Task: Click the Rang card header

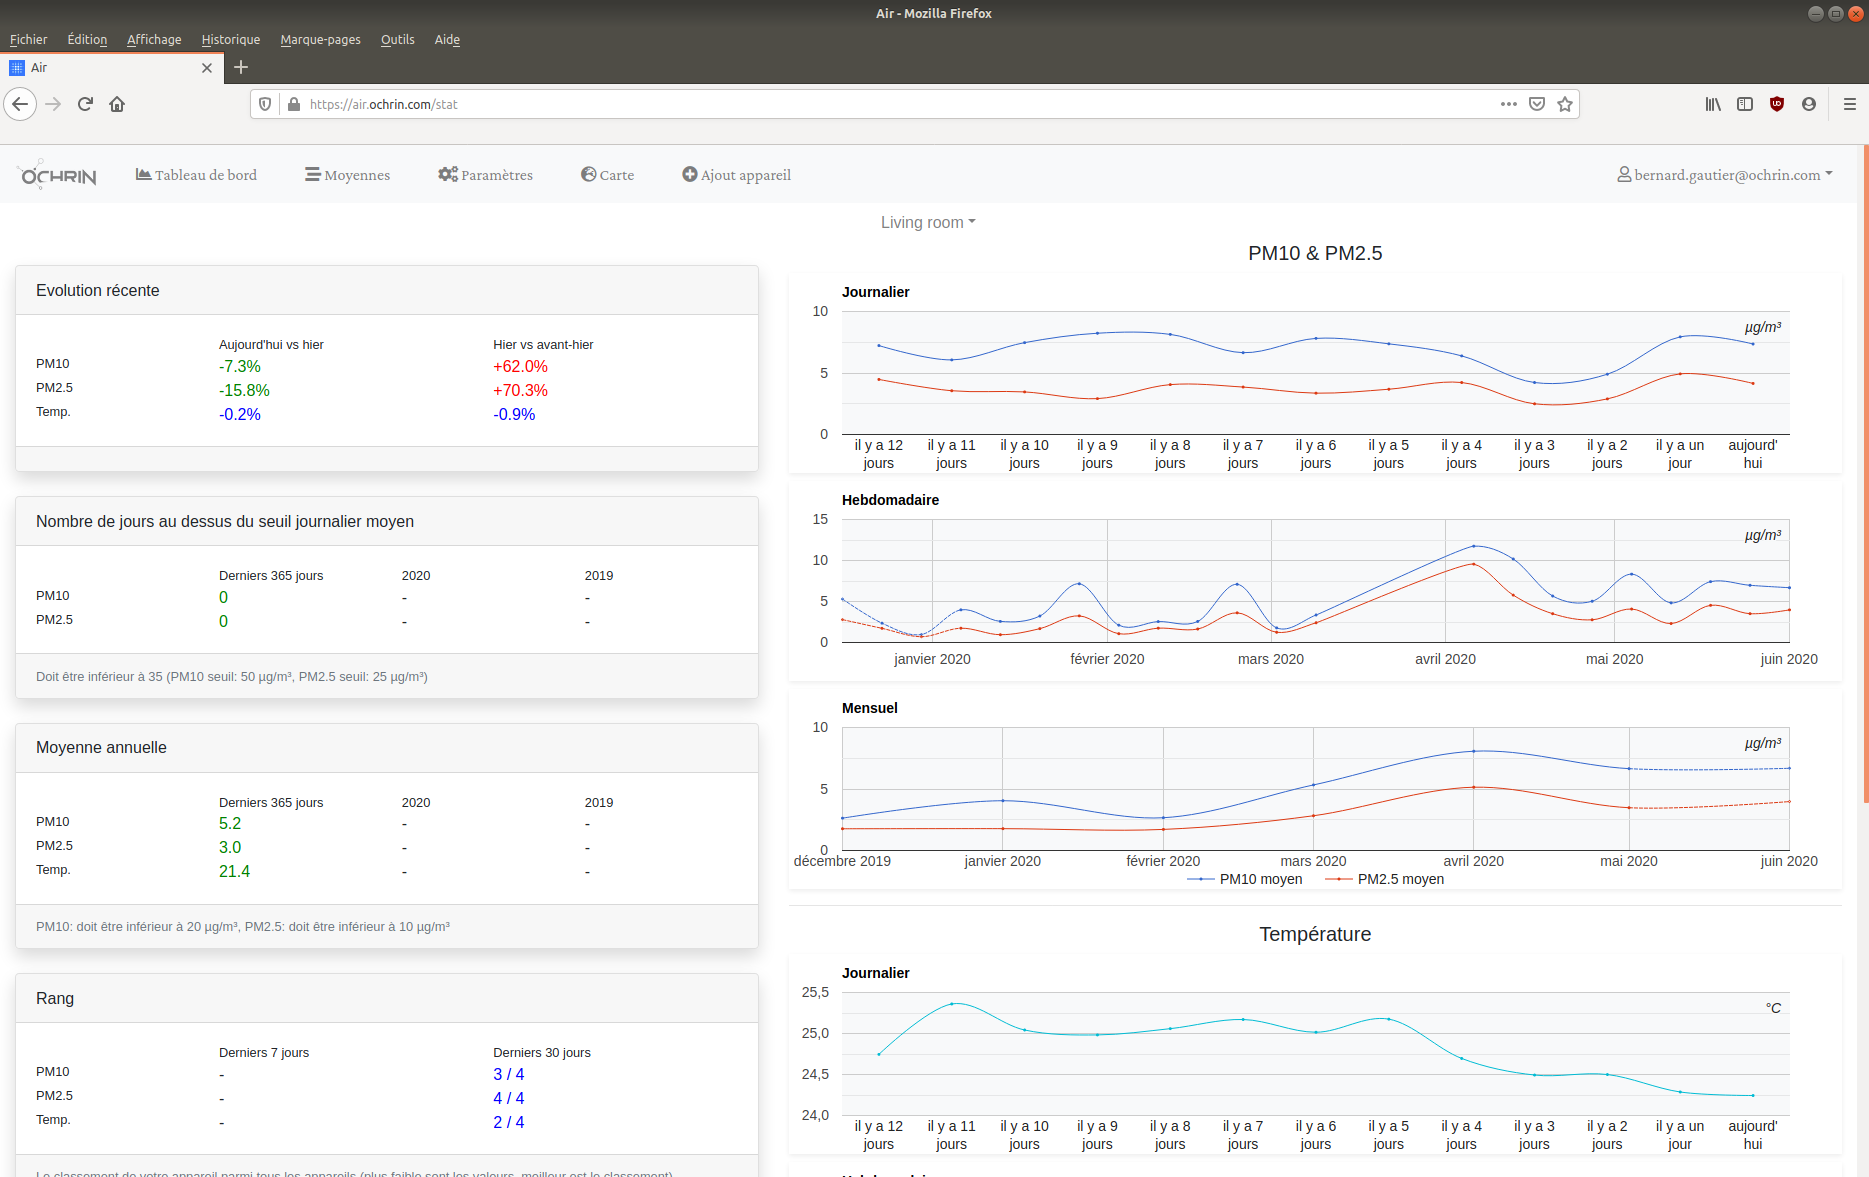Action: (x=387, y=999)
